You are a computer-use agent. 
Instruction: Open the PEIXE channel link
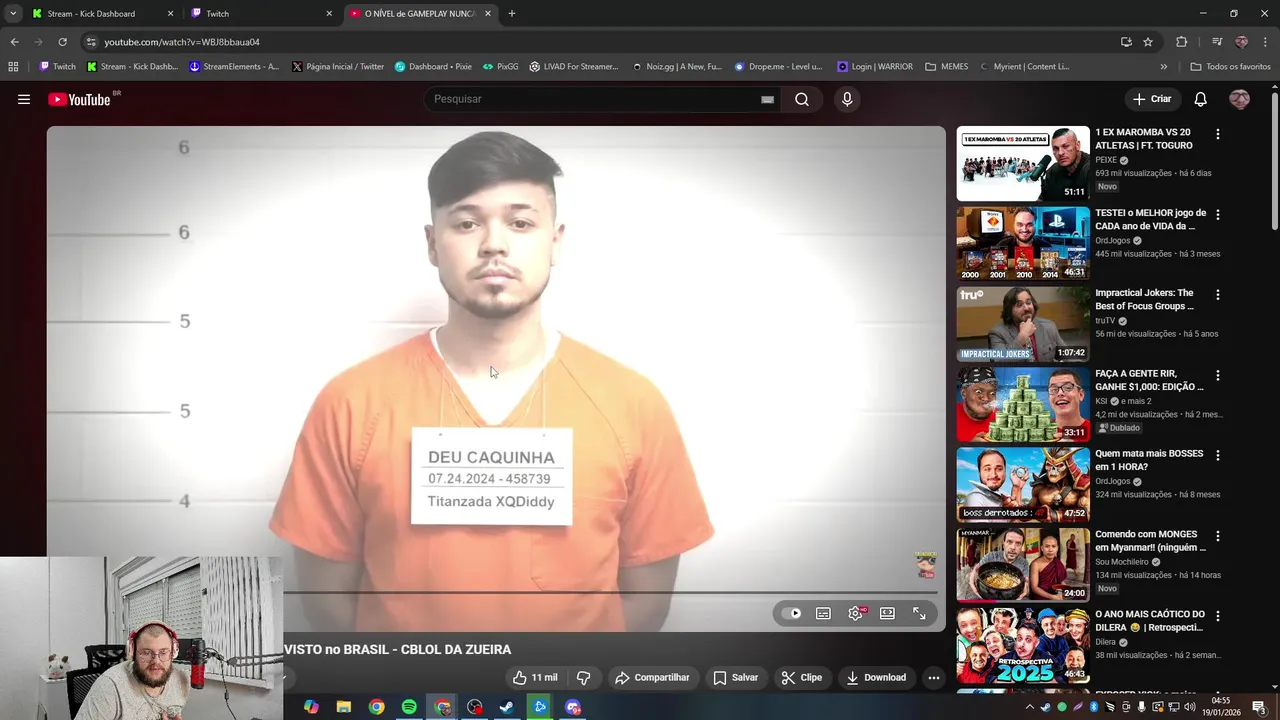[x=1105, y=160]
